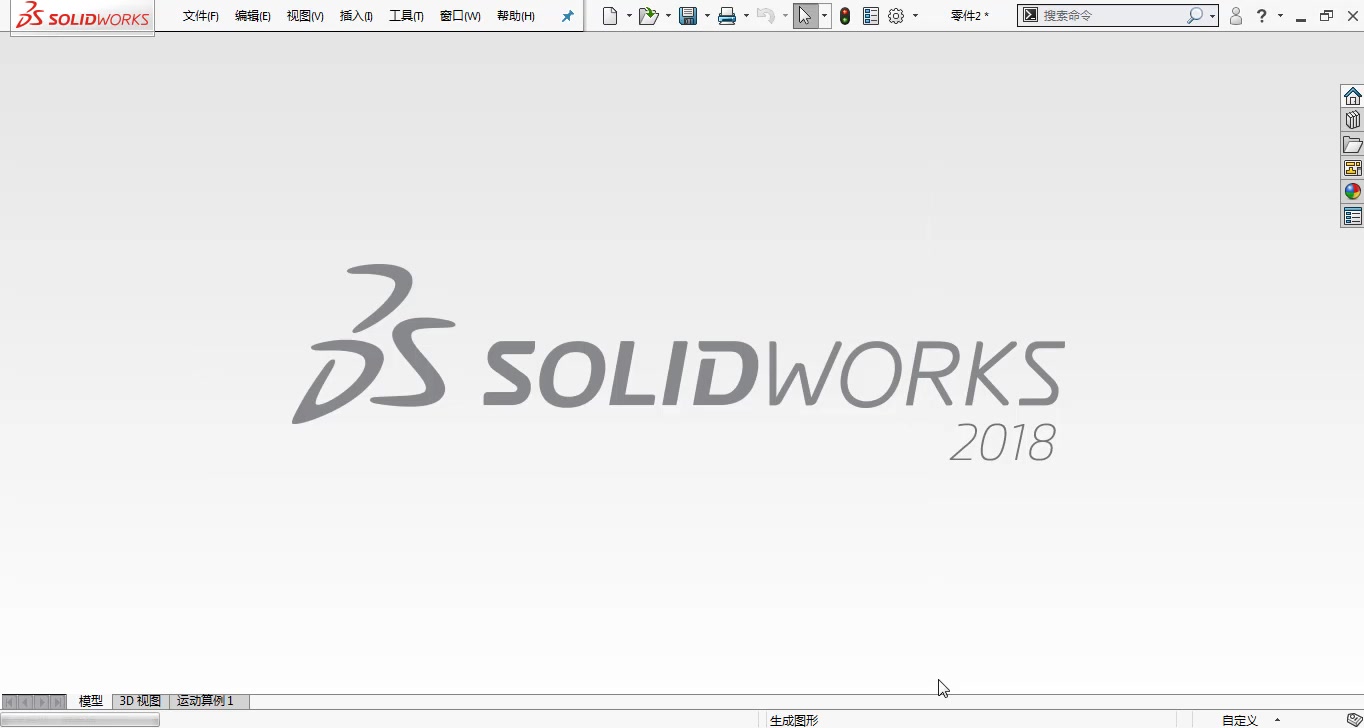Click the Undo arrow icon
The image size is (1364, 728).
click(x=766, y=16)
